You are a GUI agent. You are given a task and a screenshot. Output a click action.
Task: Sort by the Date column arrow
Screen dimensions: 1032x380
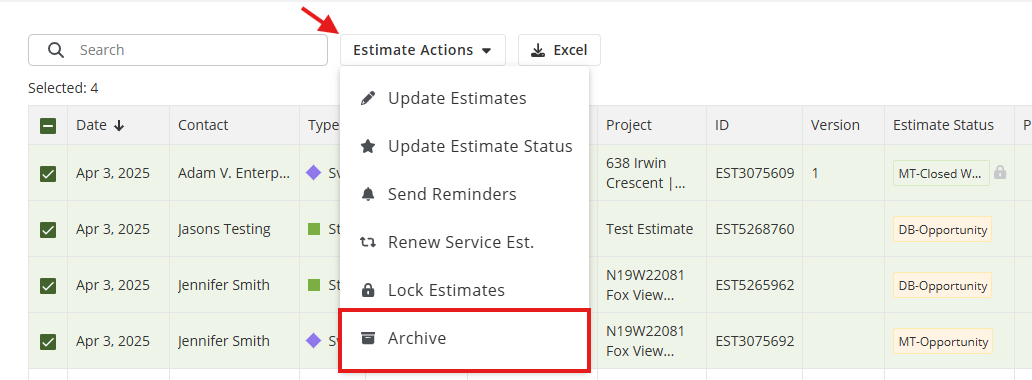click(119, 126)
